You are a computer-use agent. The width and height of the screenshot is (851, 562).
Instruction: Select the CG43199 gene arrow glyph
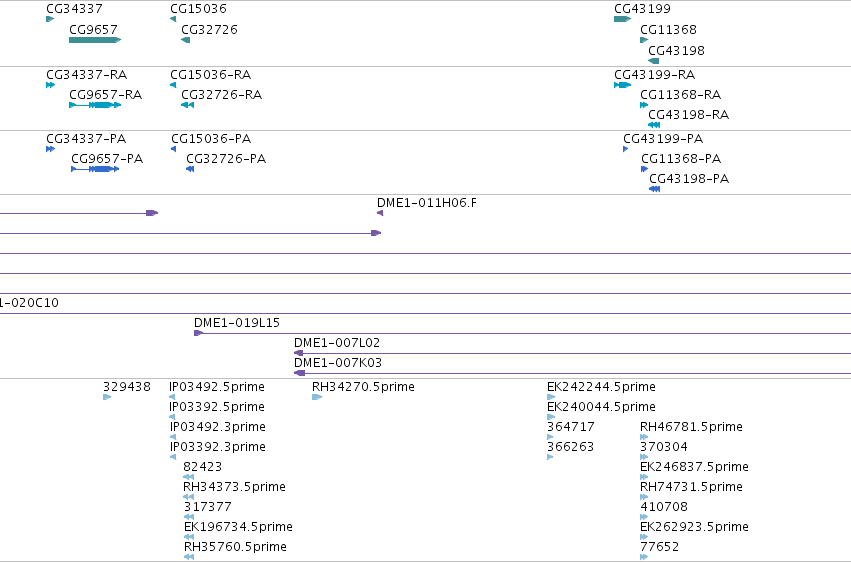tap(623, 19)
